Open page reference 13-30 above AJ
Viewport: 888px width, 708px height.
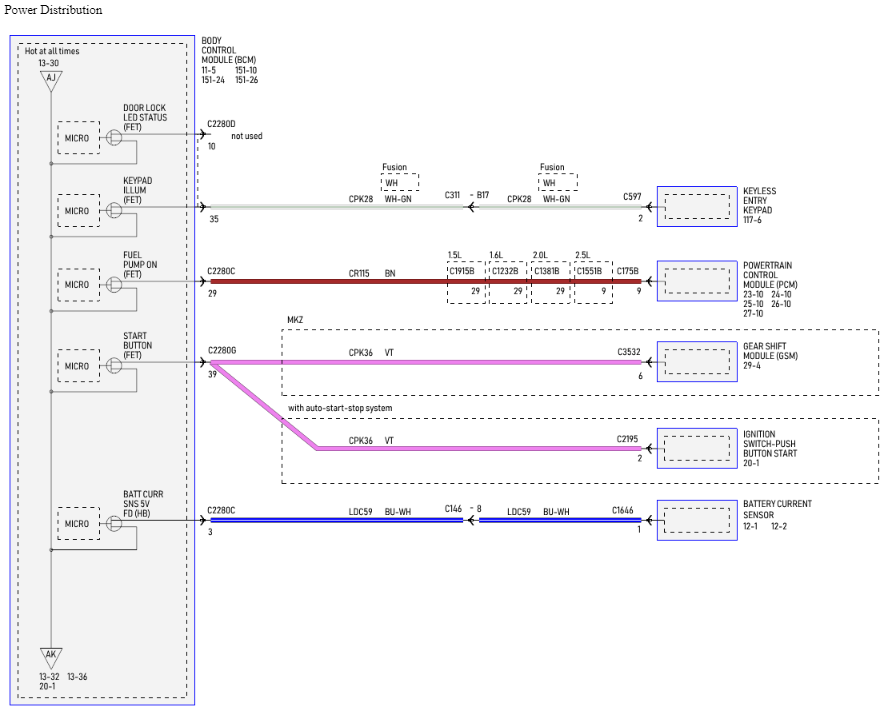point(49,63)
